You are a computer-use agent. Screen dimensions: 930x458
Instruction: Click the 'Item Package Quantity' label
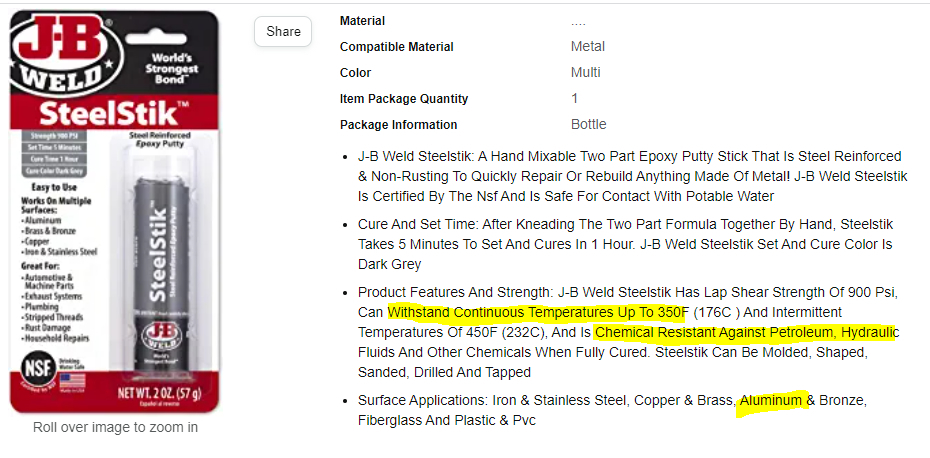(404, 99)
